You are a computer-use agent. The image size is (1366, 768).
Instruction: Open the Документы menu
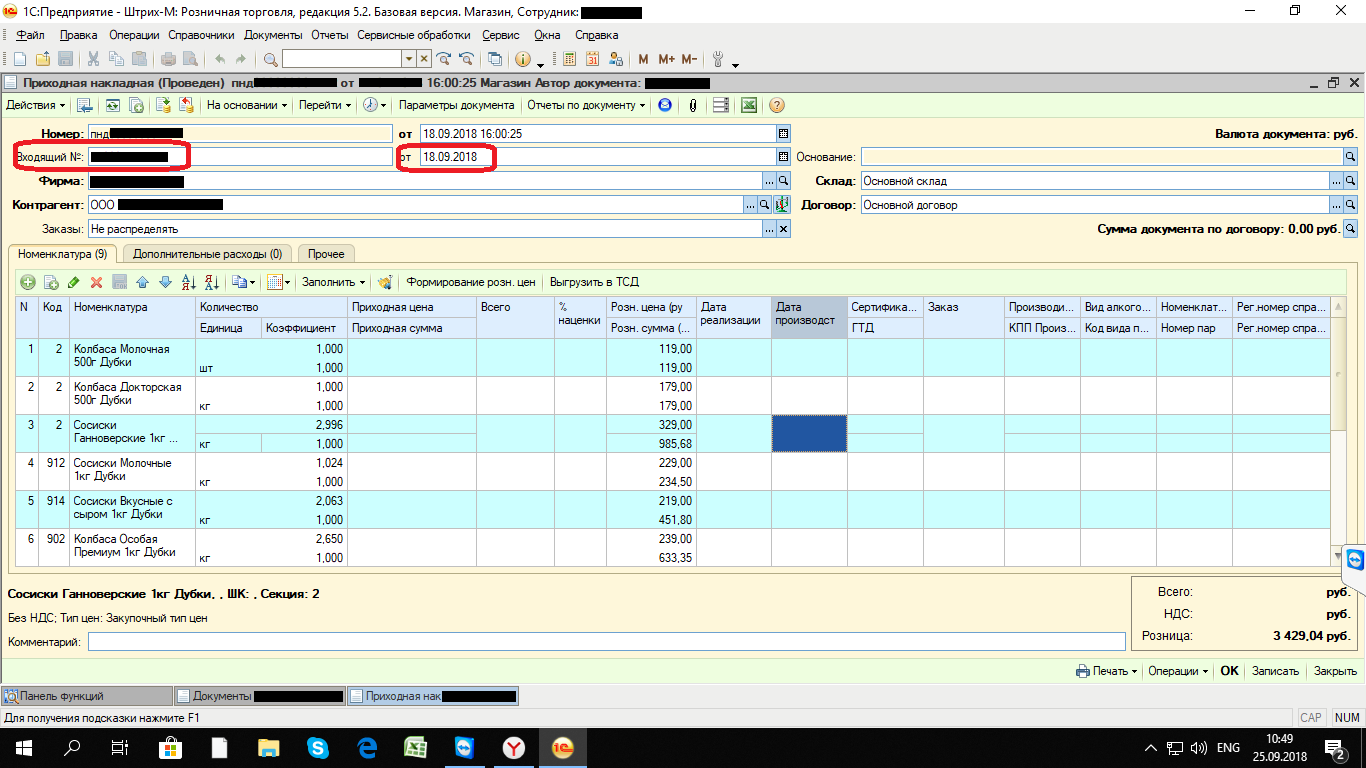tap(273, 35)
